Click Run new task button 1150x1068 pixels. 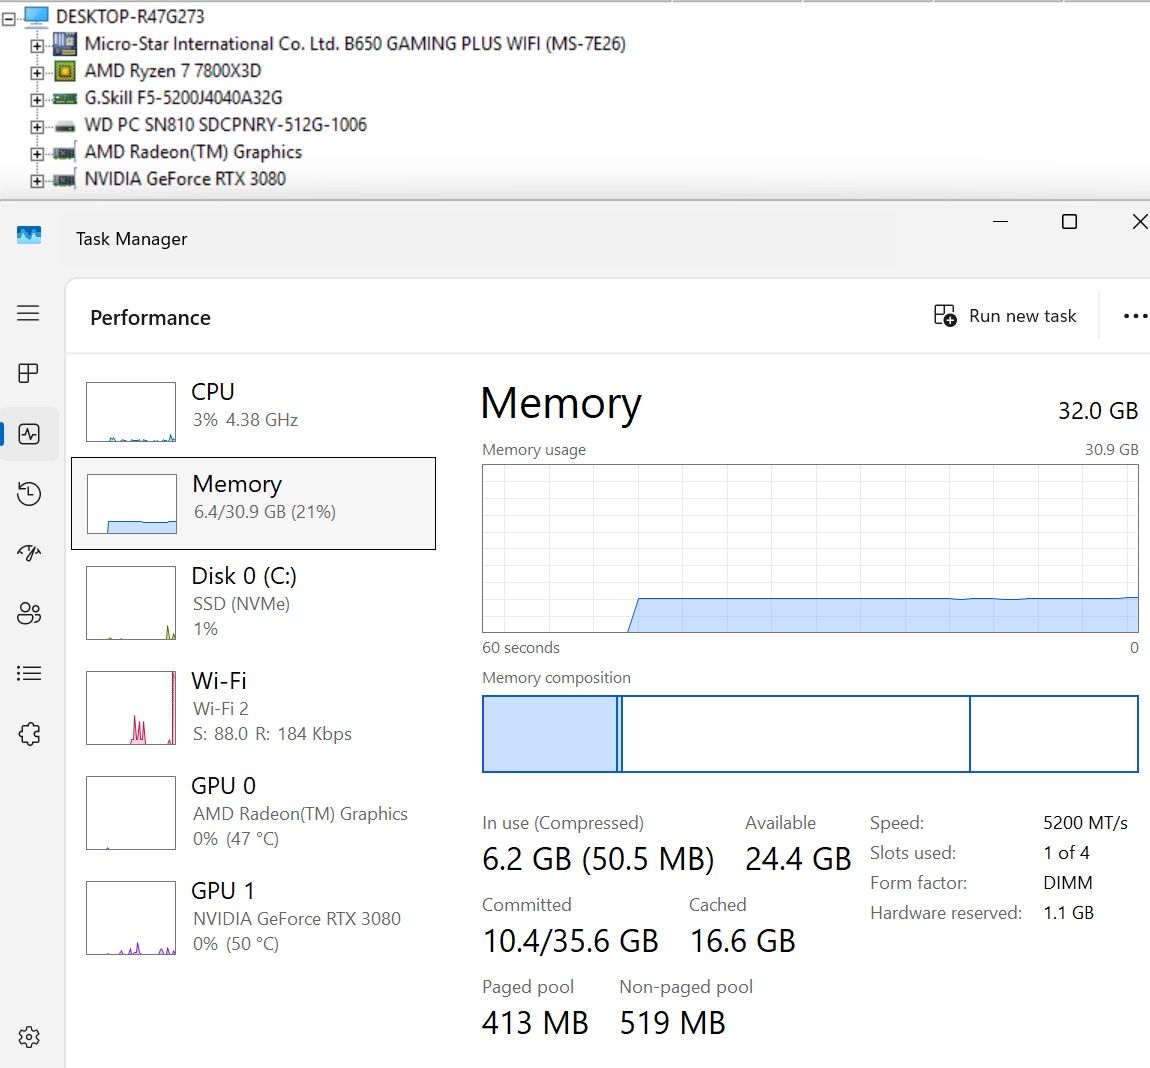coord(1005,315)
